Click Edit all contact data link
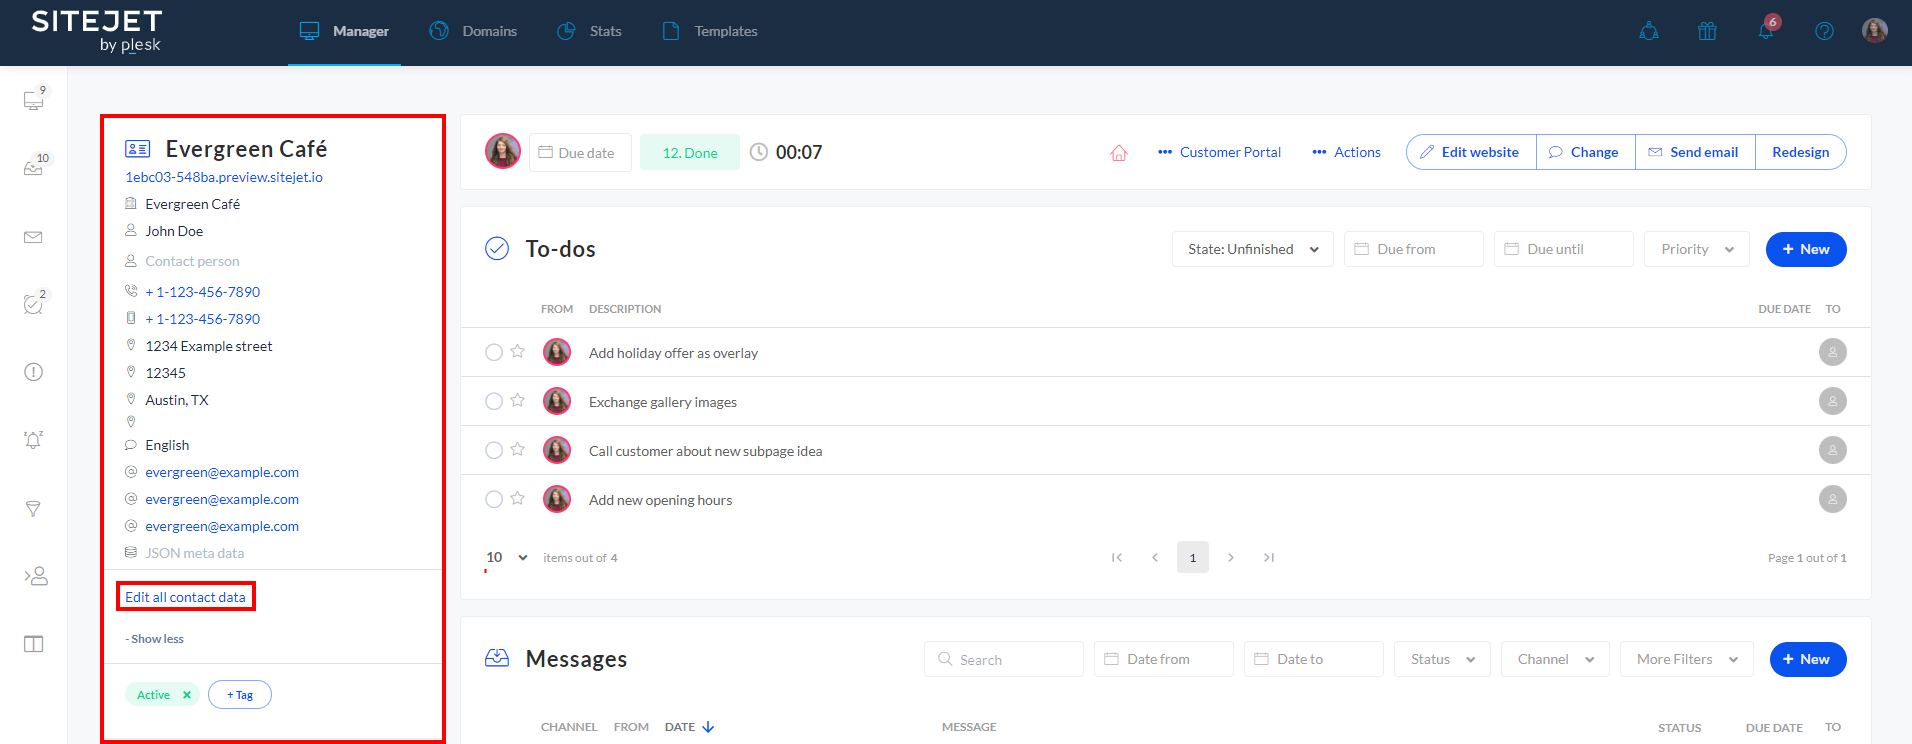The width and height of the screenshot is (1912, 744). (x=185, y=597)
